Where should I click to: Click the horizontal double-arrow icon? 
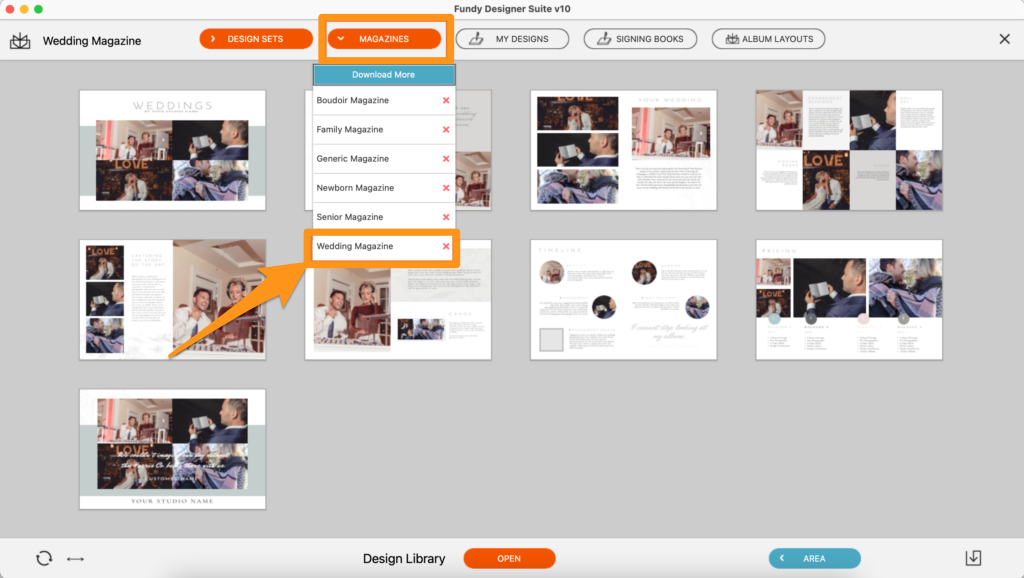pyautogui.click(x=75, y=559)
